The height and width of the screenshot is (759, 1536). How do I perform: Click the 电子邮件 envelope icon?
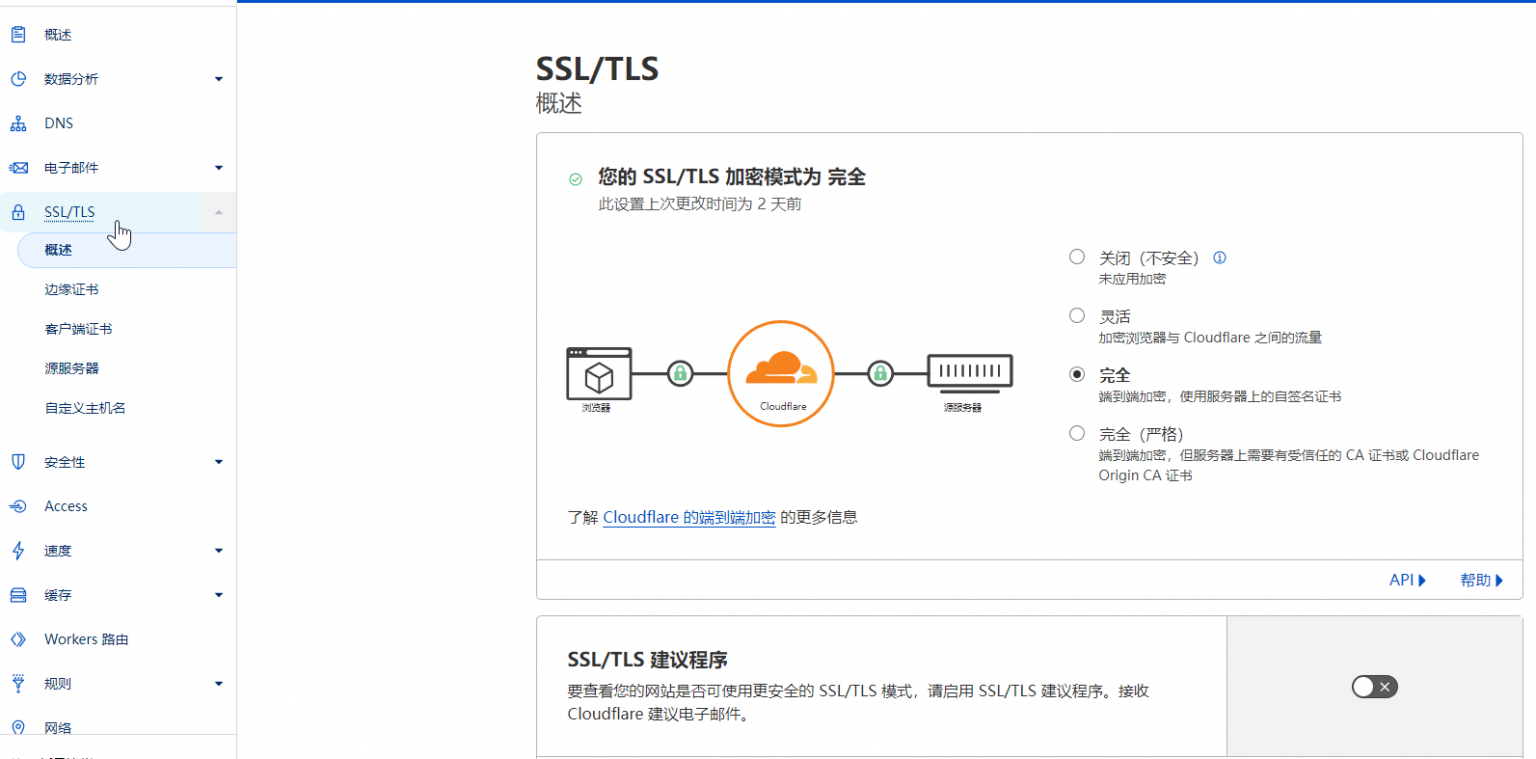pos(18,168)
